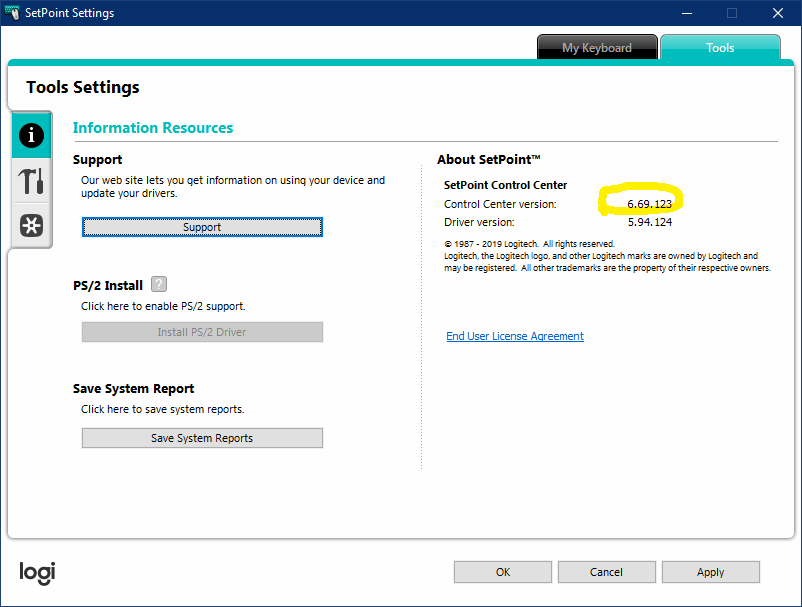This screenshot has height=607, width=802.
Task: Click the Install PS/2 Driver button
Action: point(202,332)
